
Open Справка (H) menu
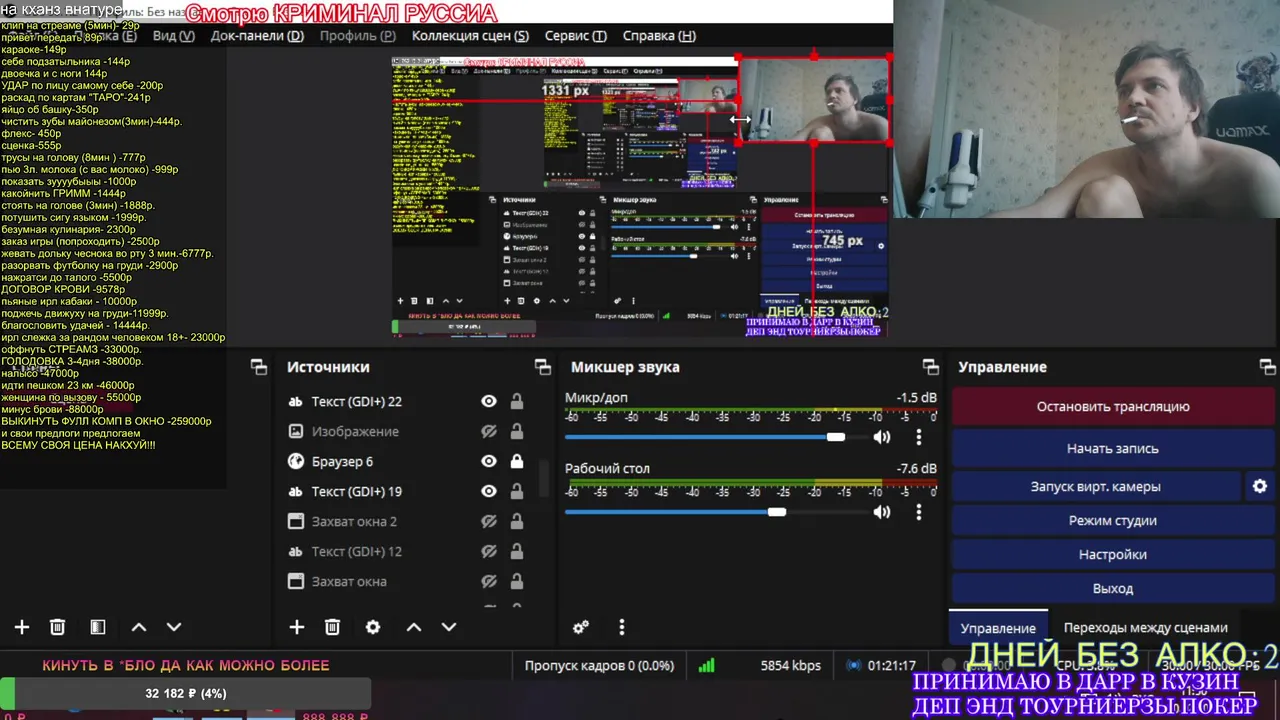(659, 35)
